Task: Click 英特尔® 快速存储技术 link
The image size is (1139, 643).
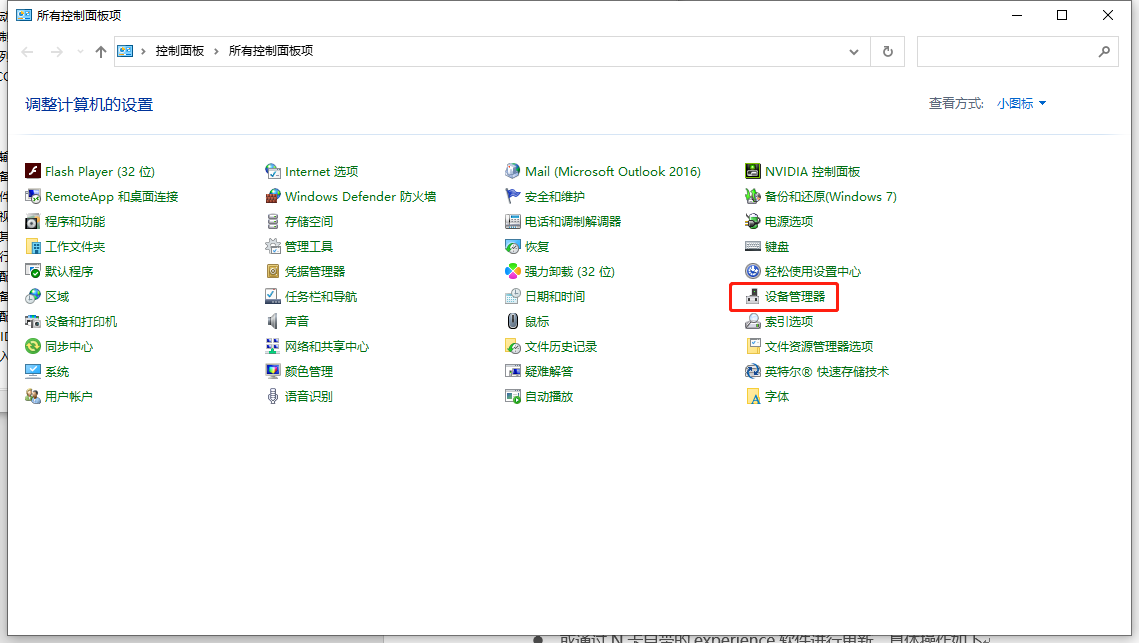Action: click(x=827, y=371)
